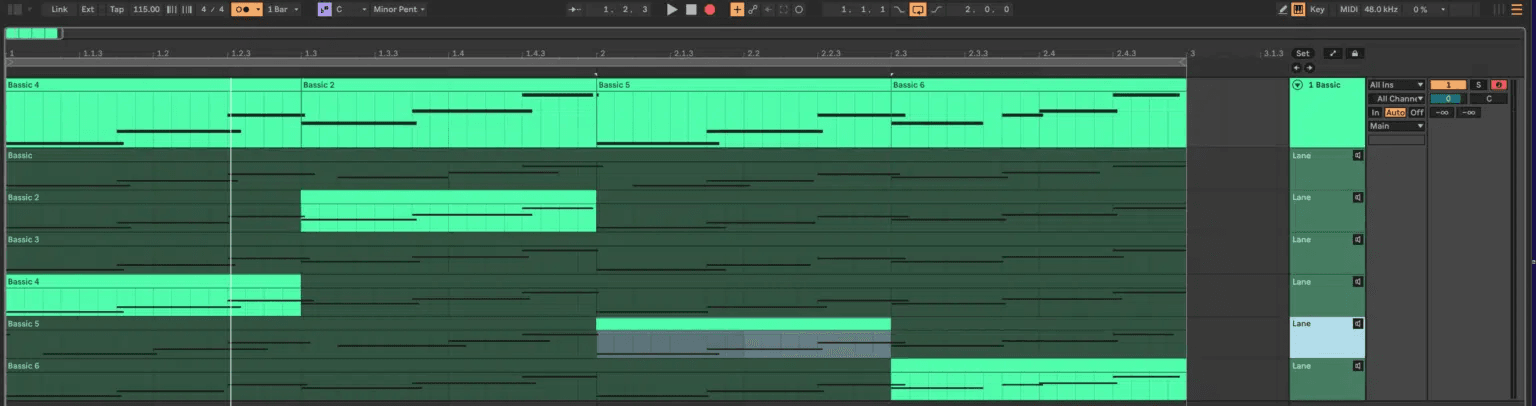1536x406 pixels.
Task: Toggle Track Activator button 1
Action: pos(1448,85)
